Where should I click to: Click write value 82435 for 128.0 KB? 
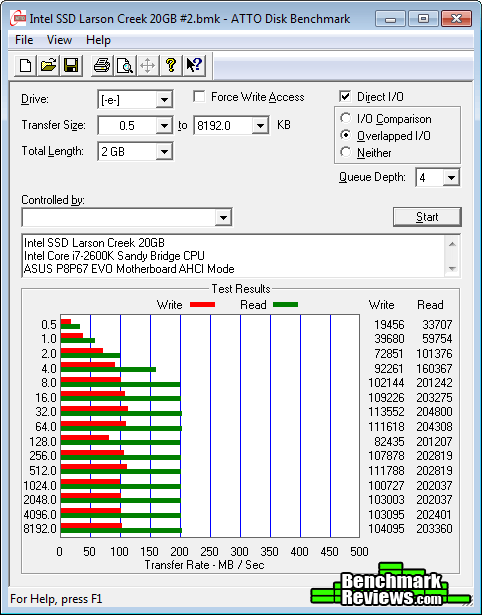click(389, 442)
